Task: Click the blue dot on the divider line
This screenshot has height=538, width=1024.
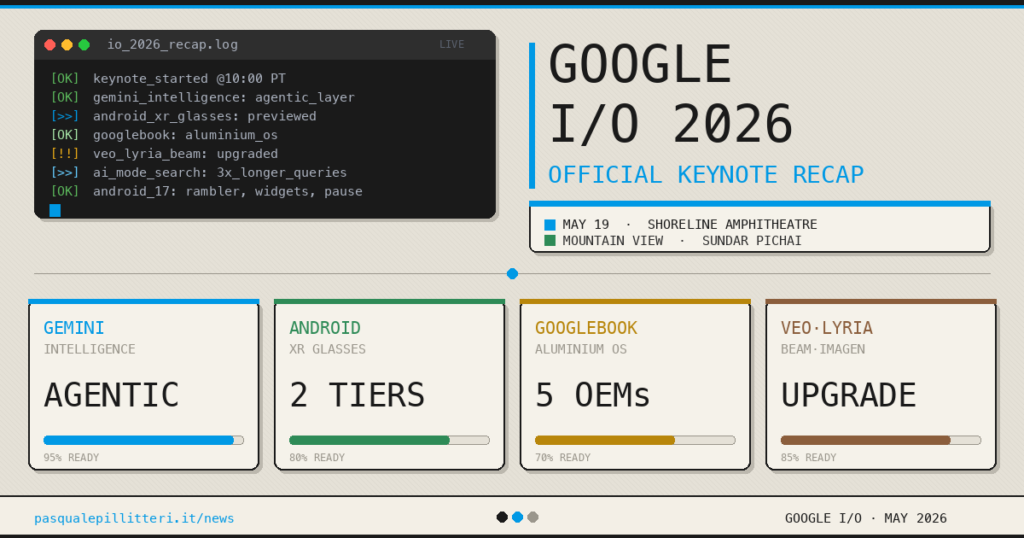Action: coord(513,274)
